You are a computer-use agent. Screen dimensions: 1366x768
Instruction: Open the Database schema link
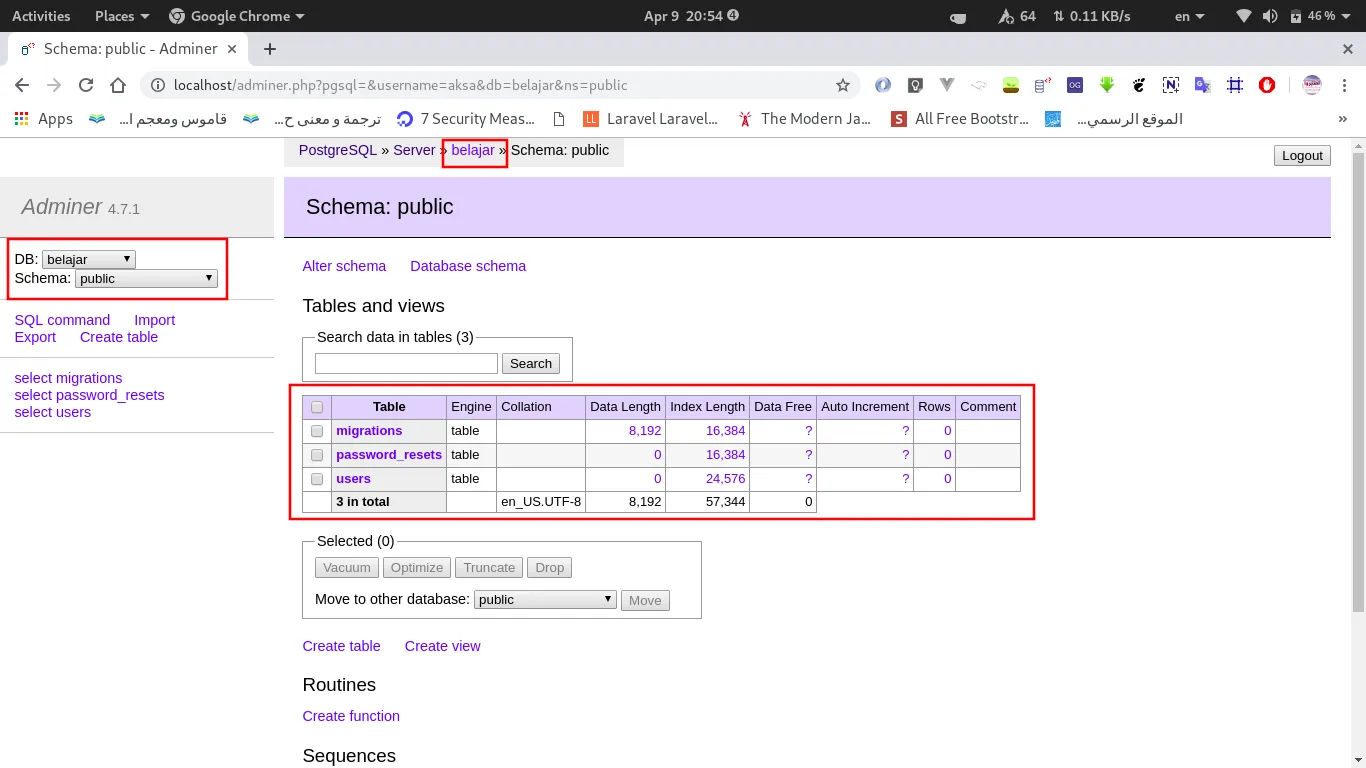coord(468,266)
